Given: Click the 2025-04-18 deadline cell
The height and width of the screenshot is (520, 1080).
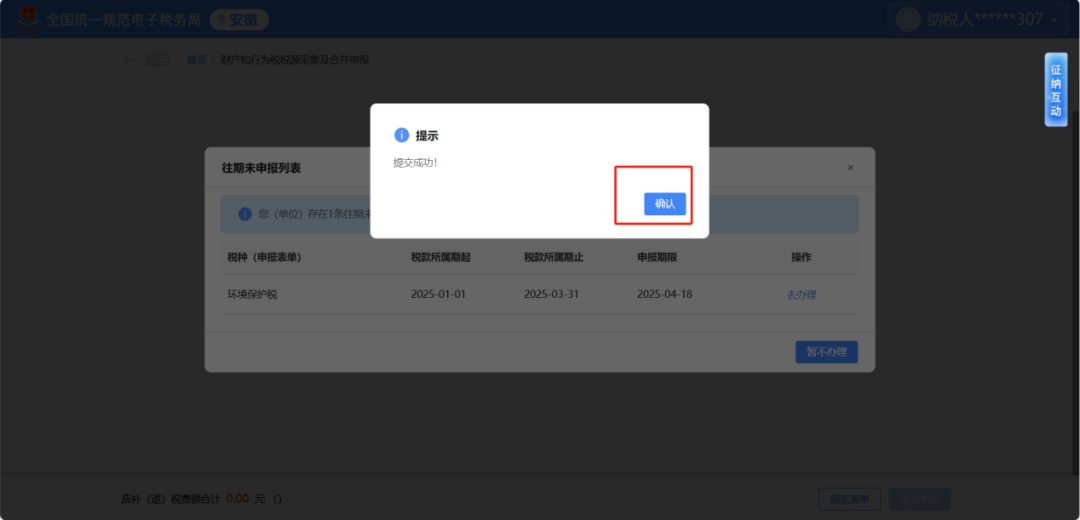Looking at the screenshot, I should (665, 294).
